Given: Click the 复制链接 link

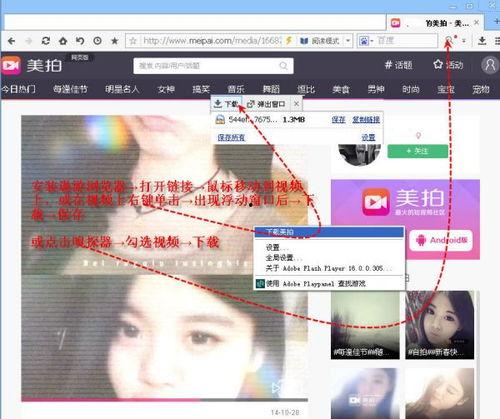Looking at the screenshot, I should 366,120.
